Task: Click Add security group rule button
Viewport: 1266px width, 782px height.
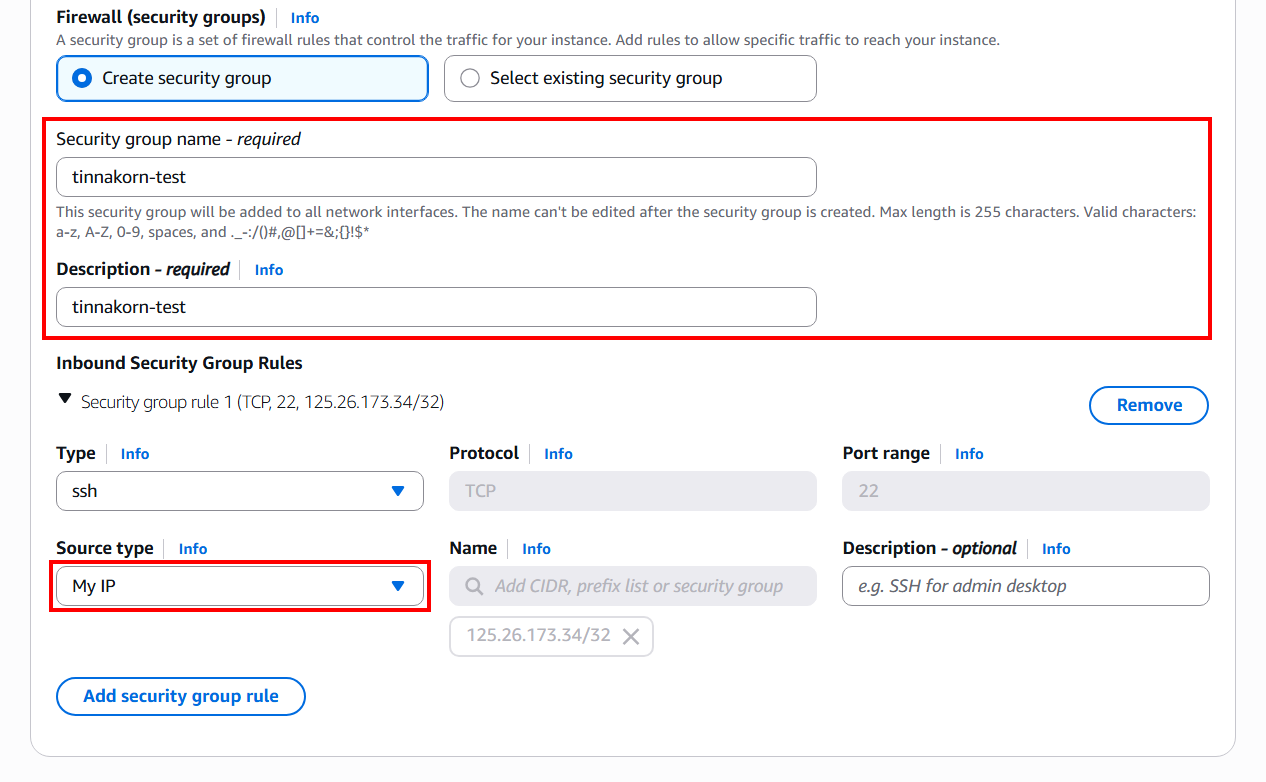Action: (x=181, y=696)
